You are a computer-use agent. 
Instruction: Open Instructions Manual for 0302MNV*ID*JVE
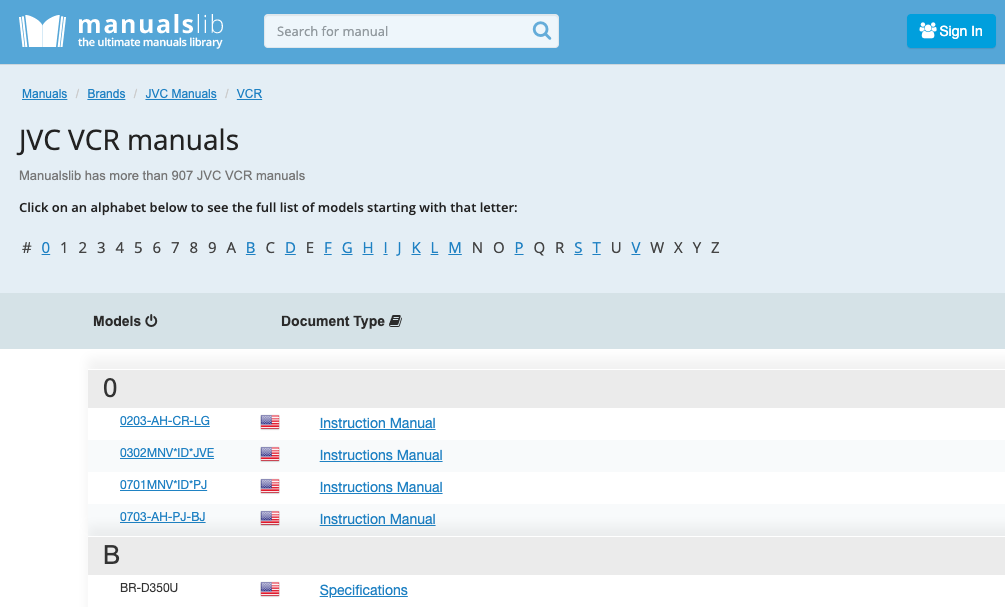tap(381, 455)
